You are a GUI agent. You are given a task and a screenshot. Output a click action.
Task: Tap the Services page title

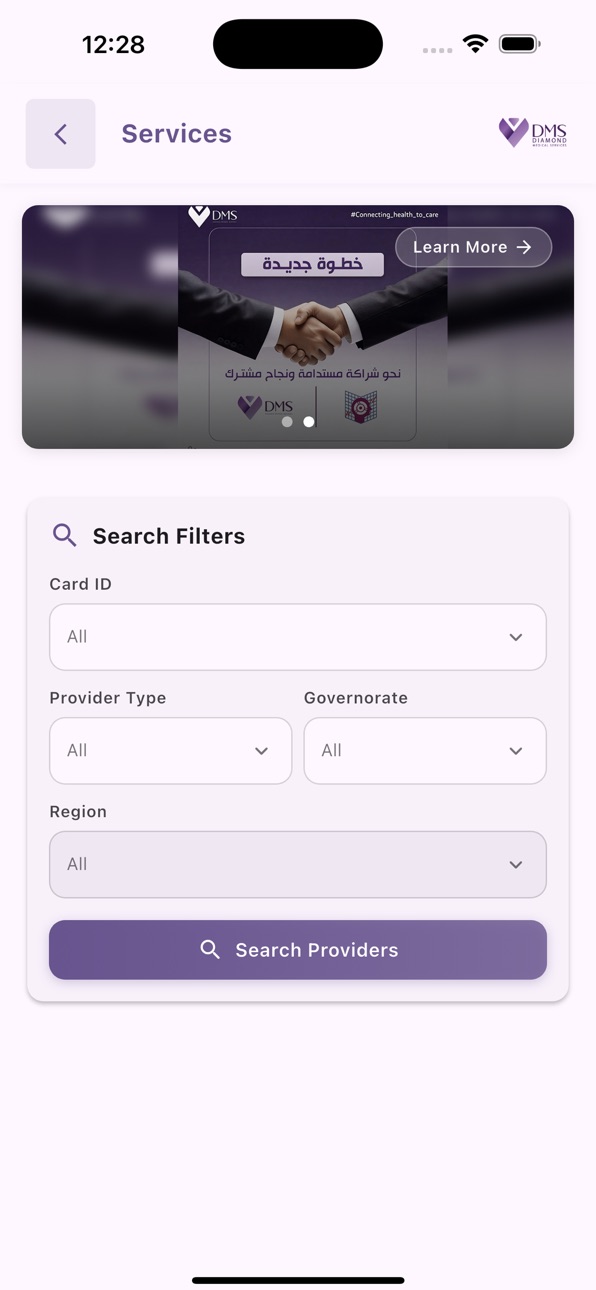(177, 134)
